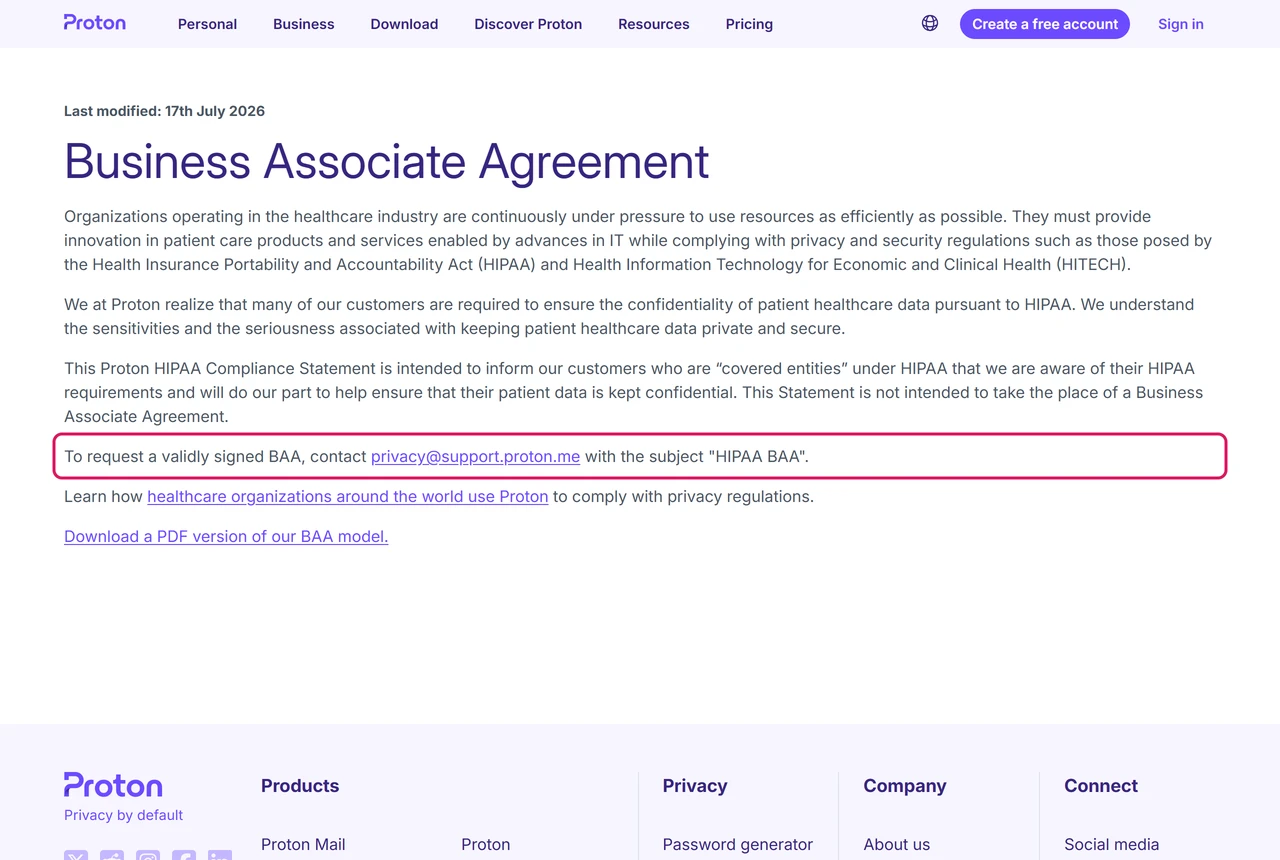
Task: Expand the Discover Proton menu
Action: [528, 24]
